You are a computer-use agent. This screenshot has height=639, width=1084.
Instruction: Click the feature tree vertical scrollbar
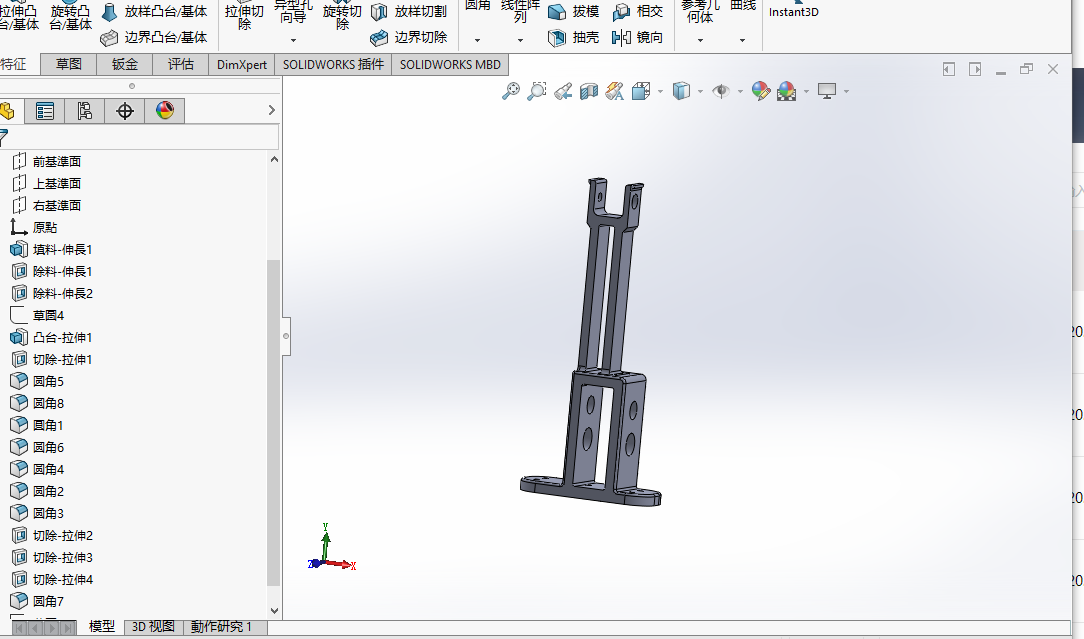coord(274,420)
